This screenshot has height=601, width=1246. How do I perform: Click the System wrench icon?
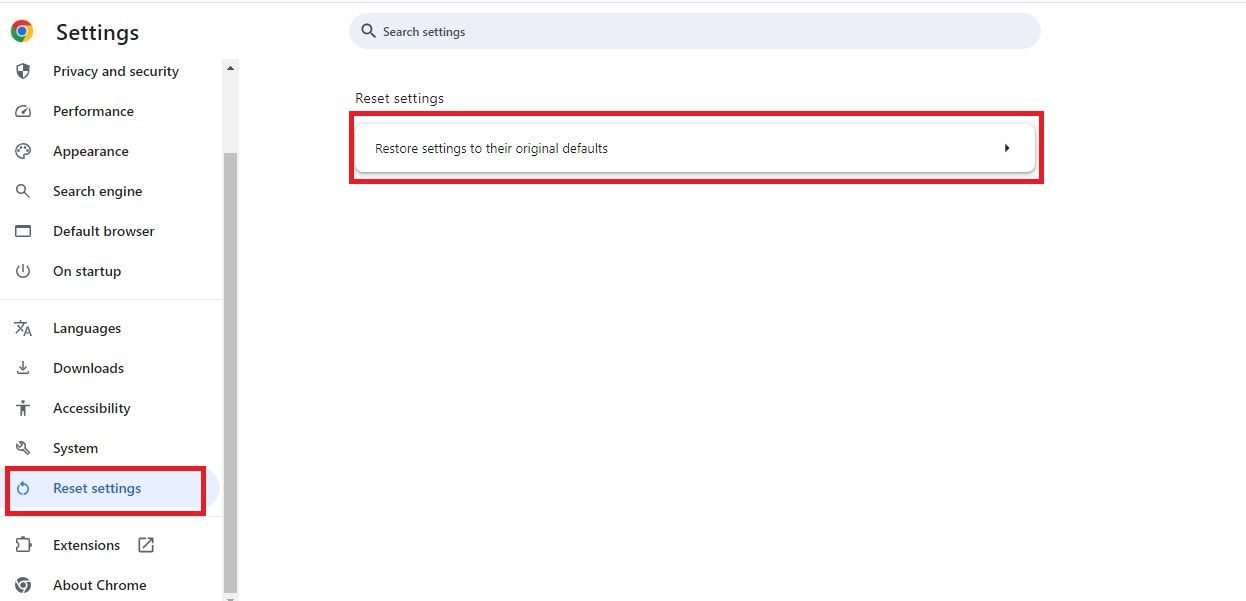pos(23,448)
